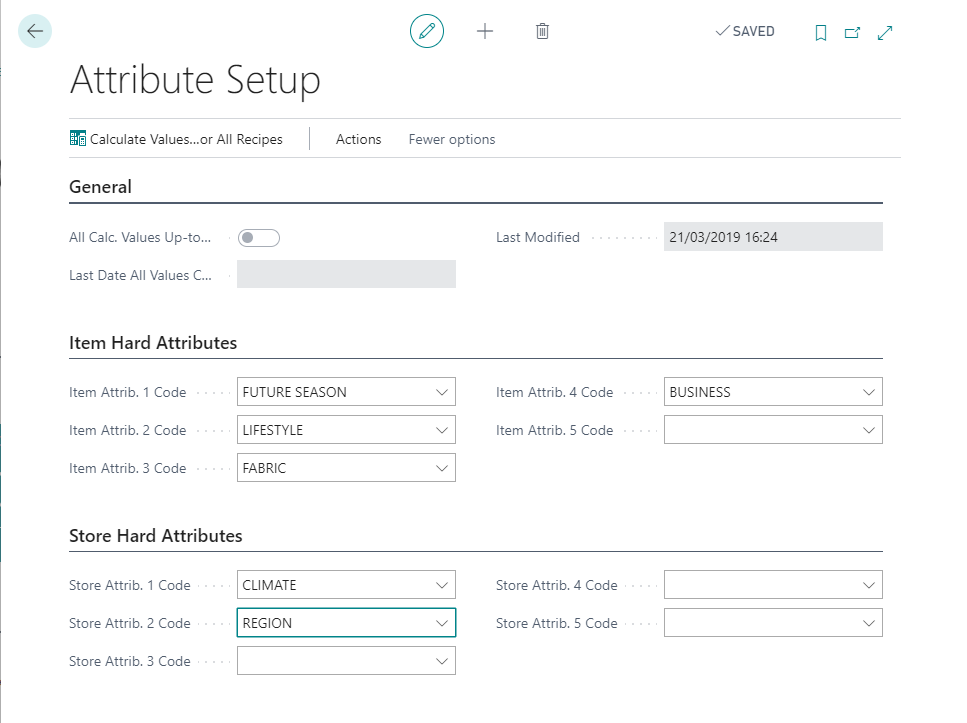Expand the Item Attrib. 4 Code dropdown
967x723 pixels.
click(x=869, y=393)
